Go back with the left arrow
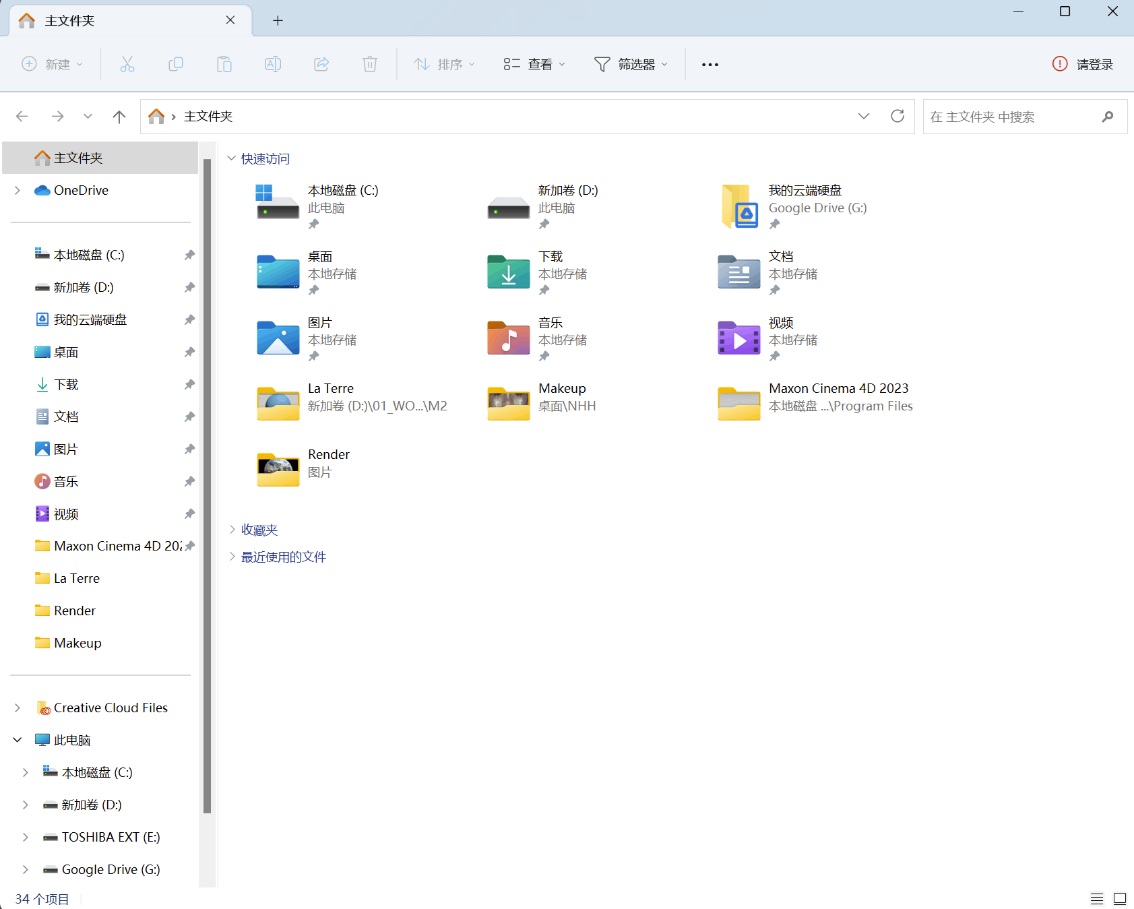The height and width of the screenshot is (909, 1134). click(x=22, y=116)
